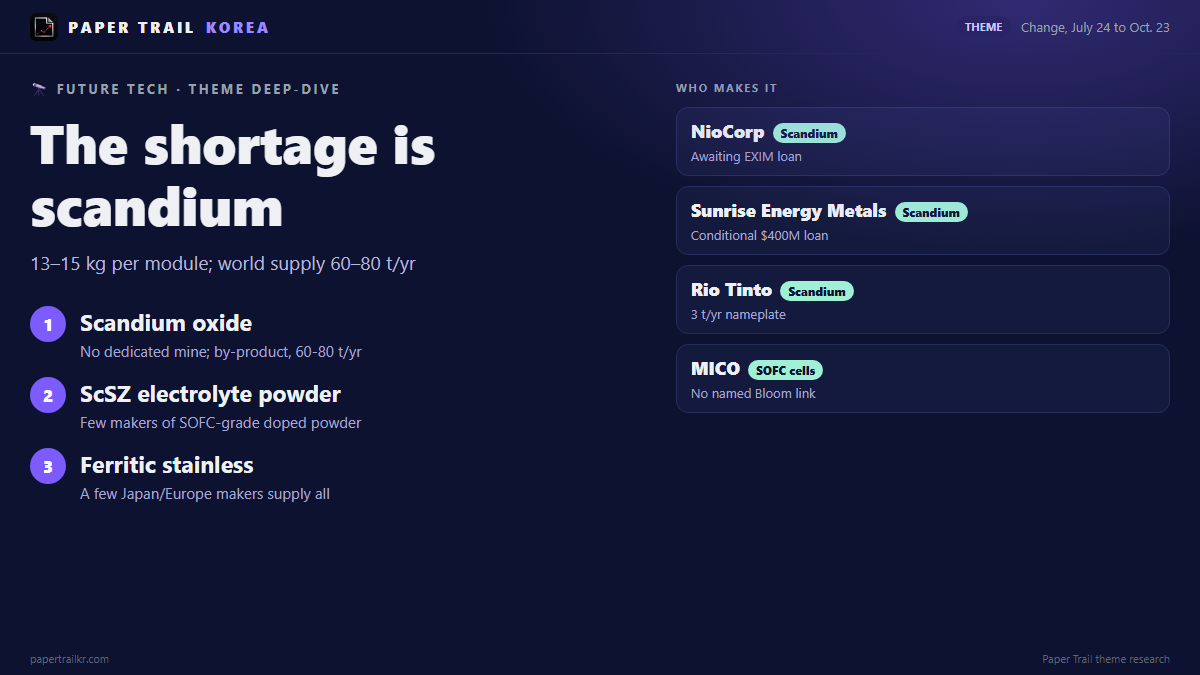Click 'Awaiting EXIM loan' text

[x=746, y=157]
